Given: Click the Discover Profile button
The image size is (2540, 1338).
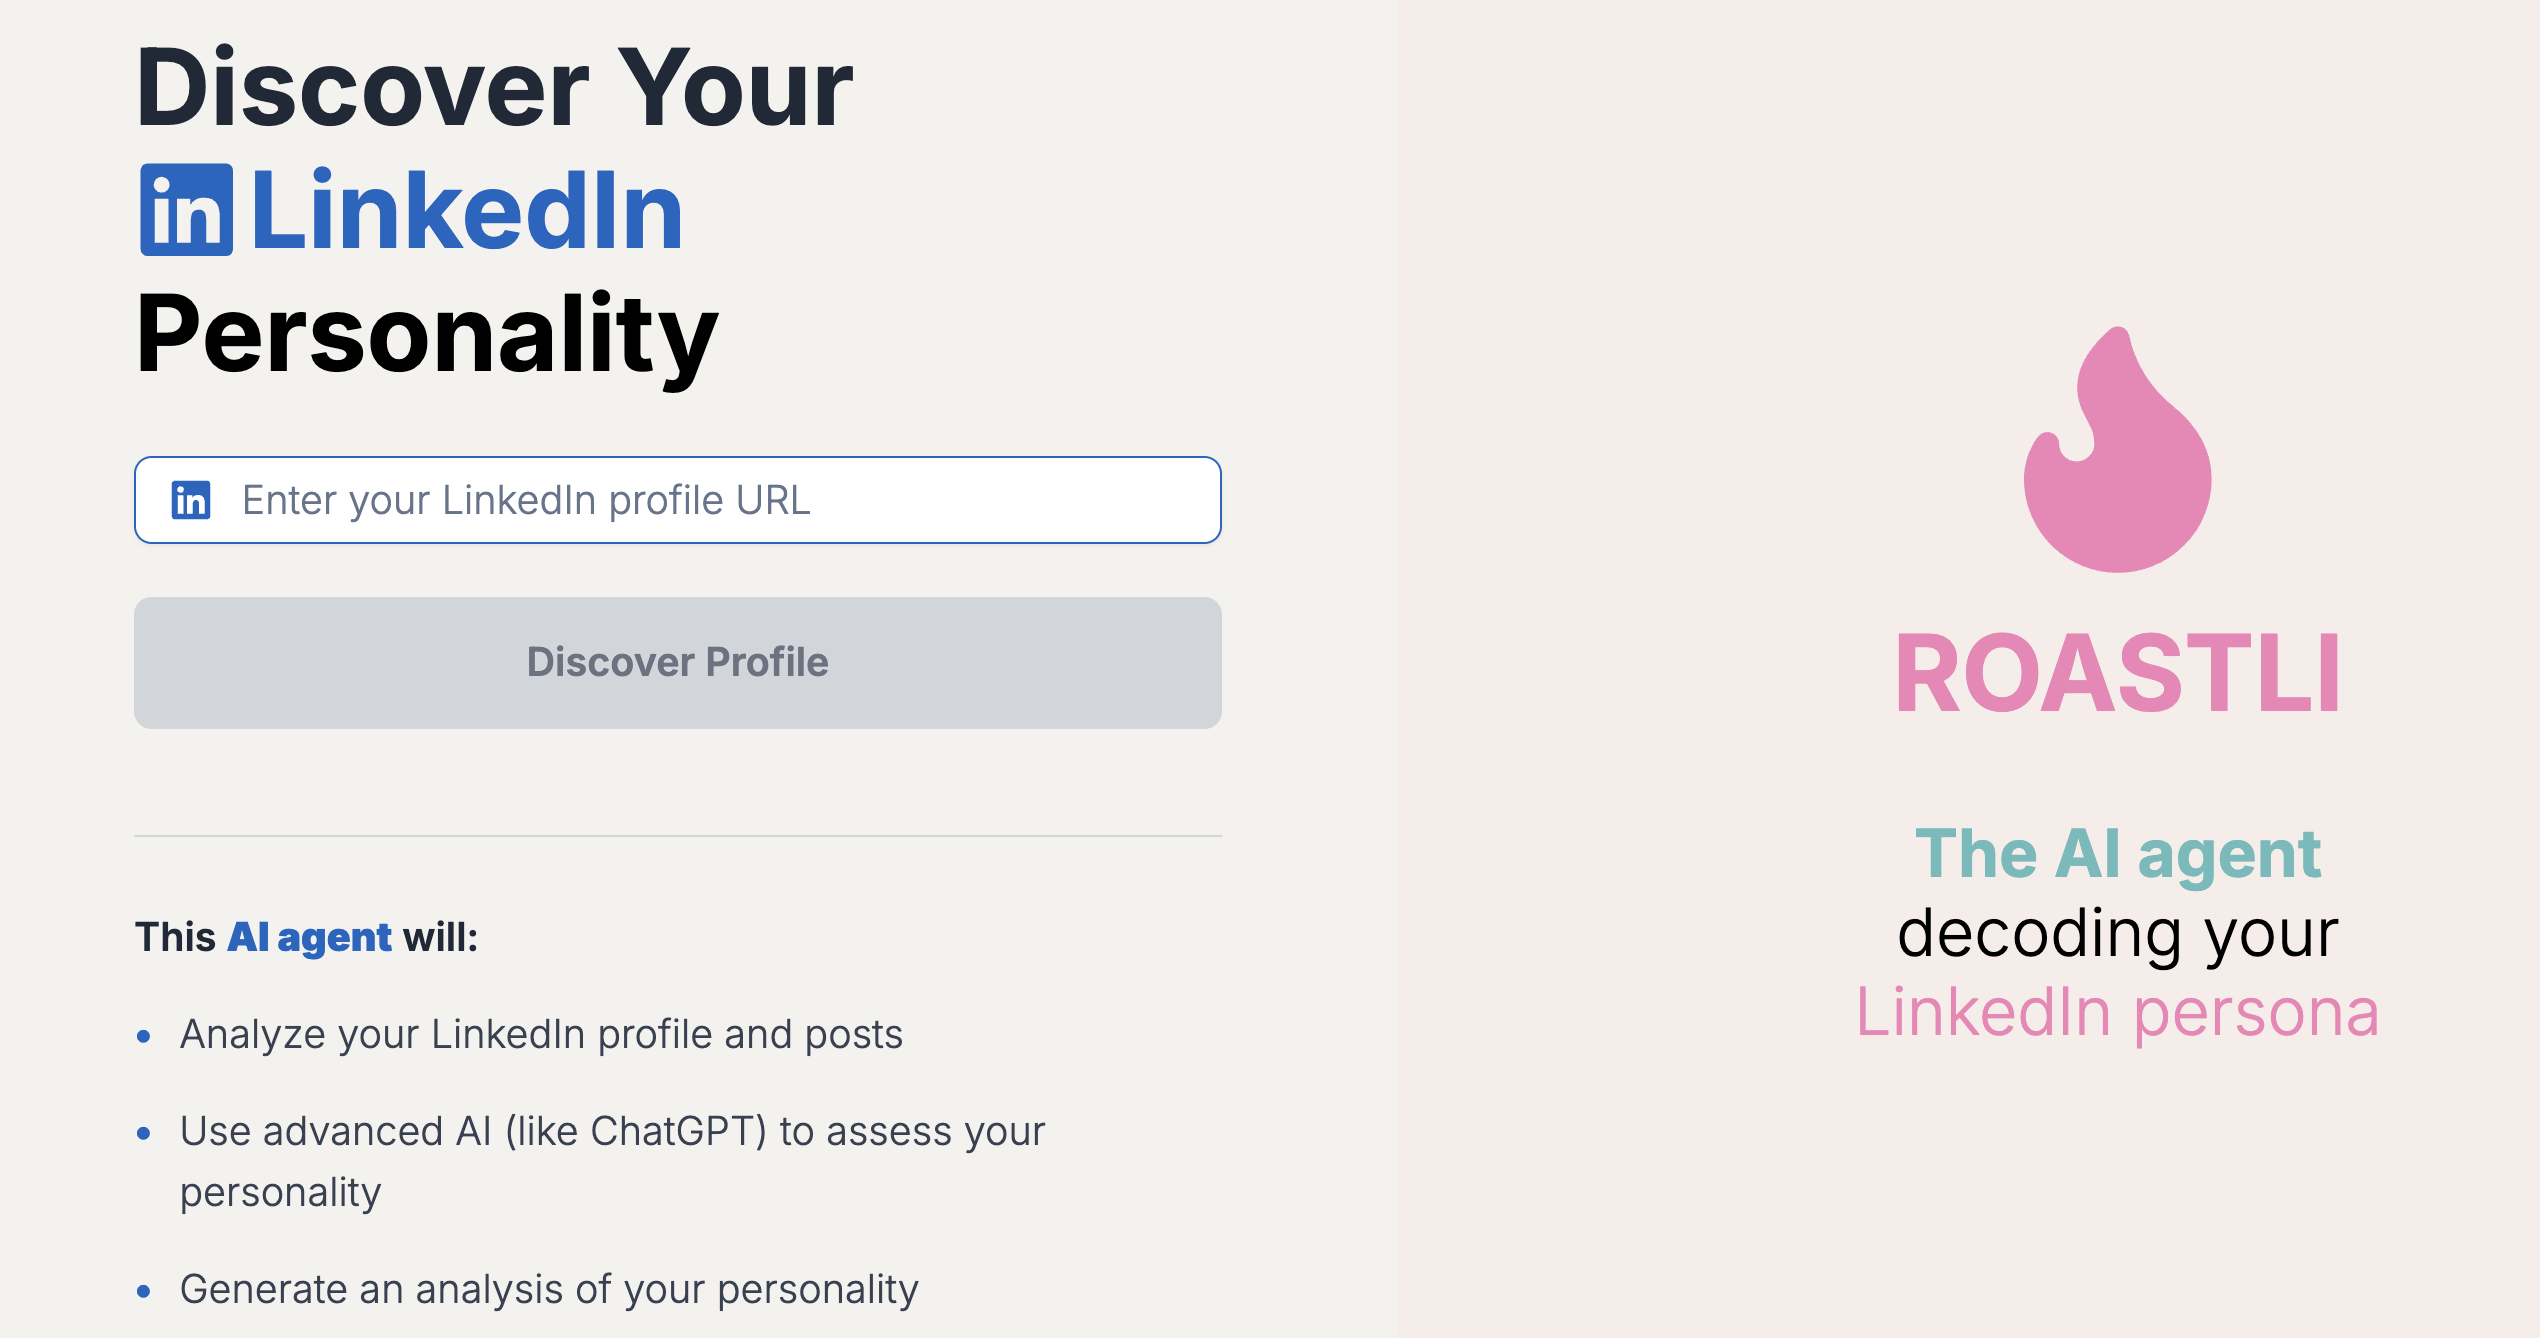Looking at the screenshot, I should (678, 663).
